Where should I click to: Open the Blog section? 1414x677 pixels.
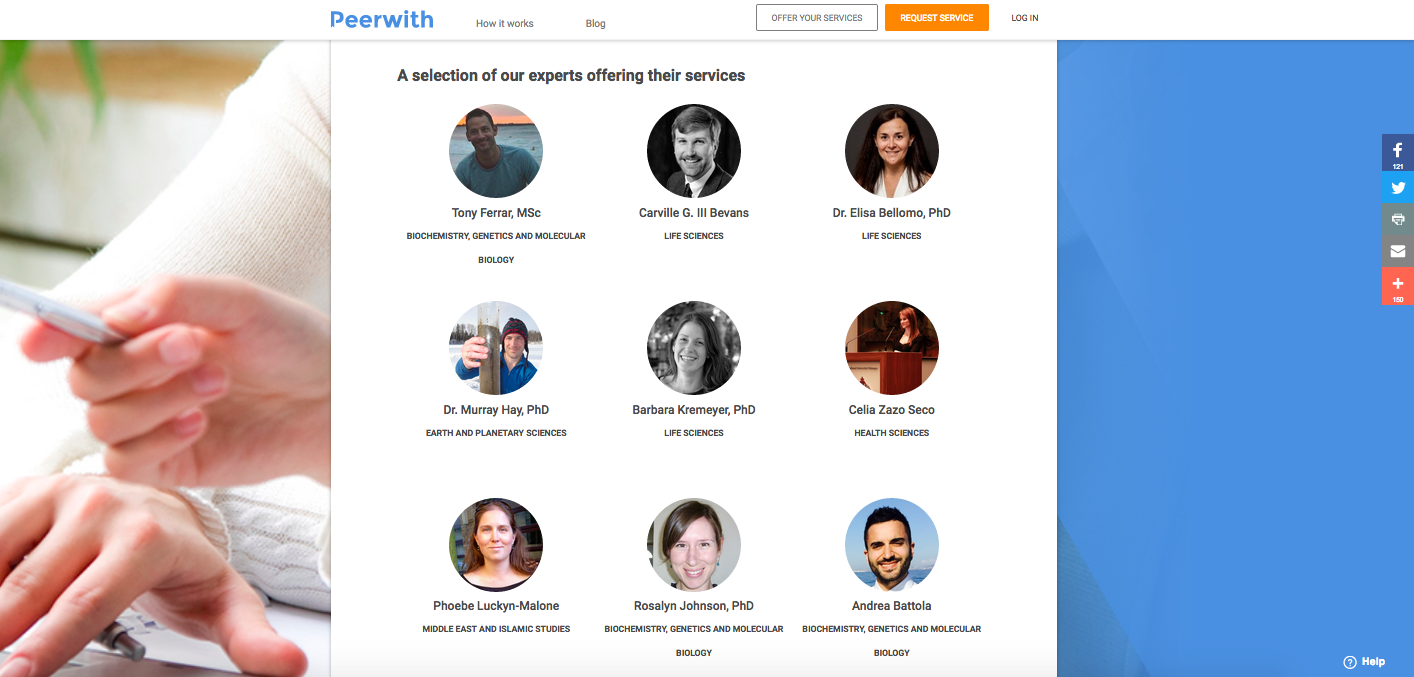[x=596, y=23]
